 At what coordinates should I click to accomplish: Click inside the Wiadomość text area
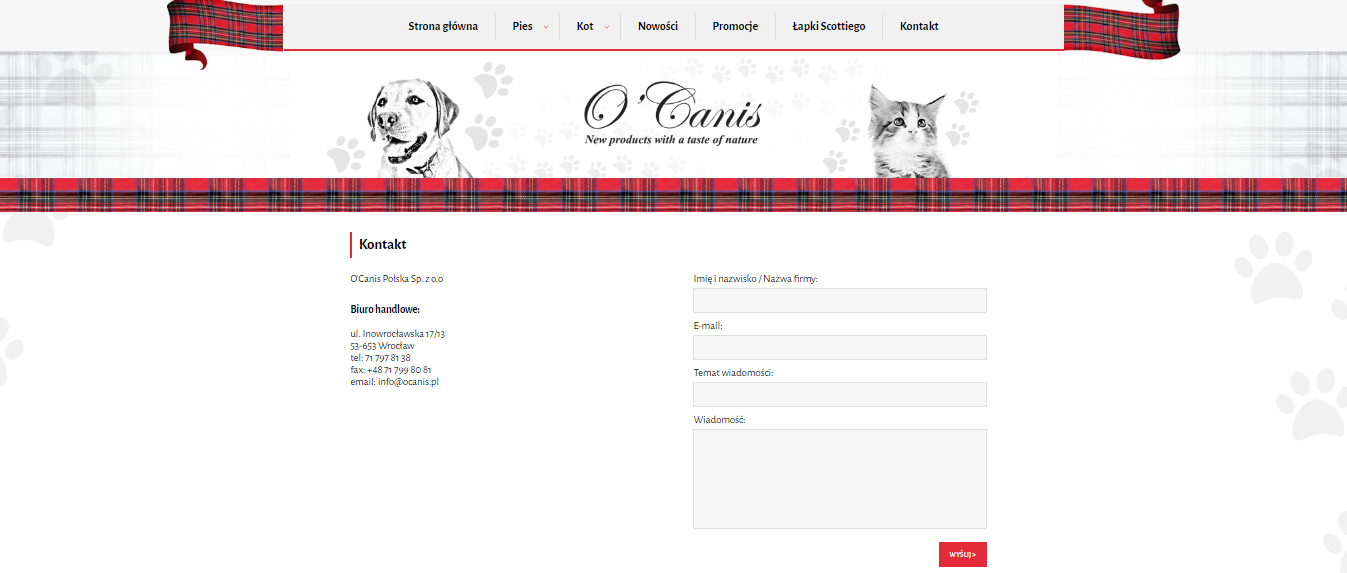[x=840, y=479]
